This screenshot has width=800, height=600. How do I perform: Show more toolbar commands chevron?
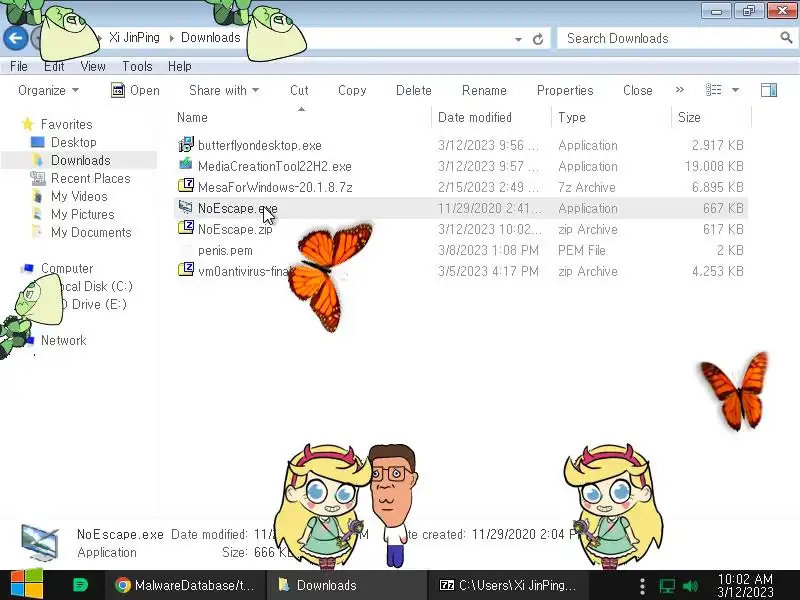click(x=680, y=90)
